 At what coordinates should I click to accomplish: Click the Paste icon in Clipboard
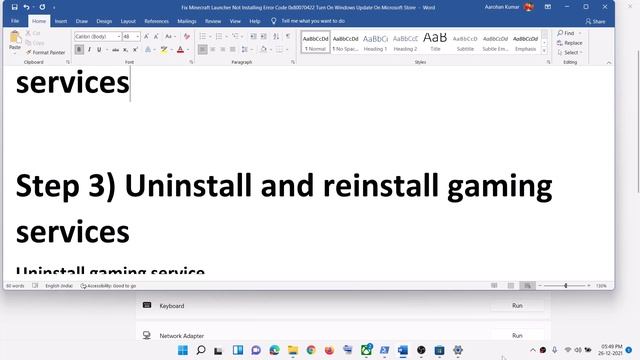tap(15, 38)
